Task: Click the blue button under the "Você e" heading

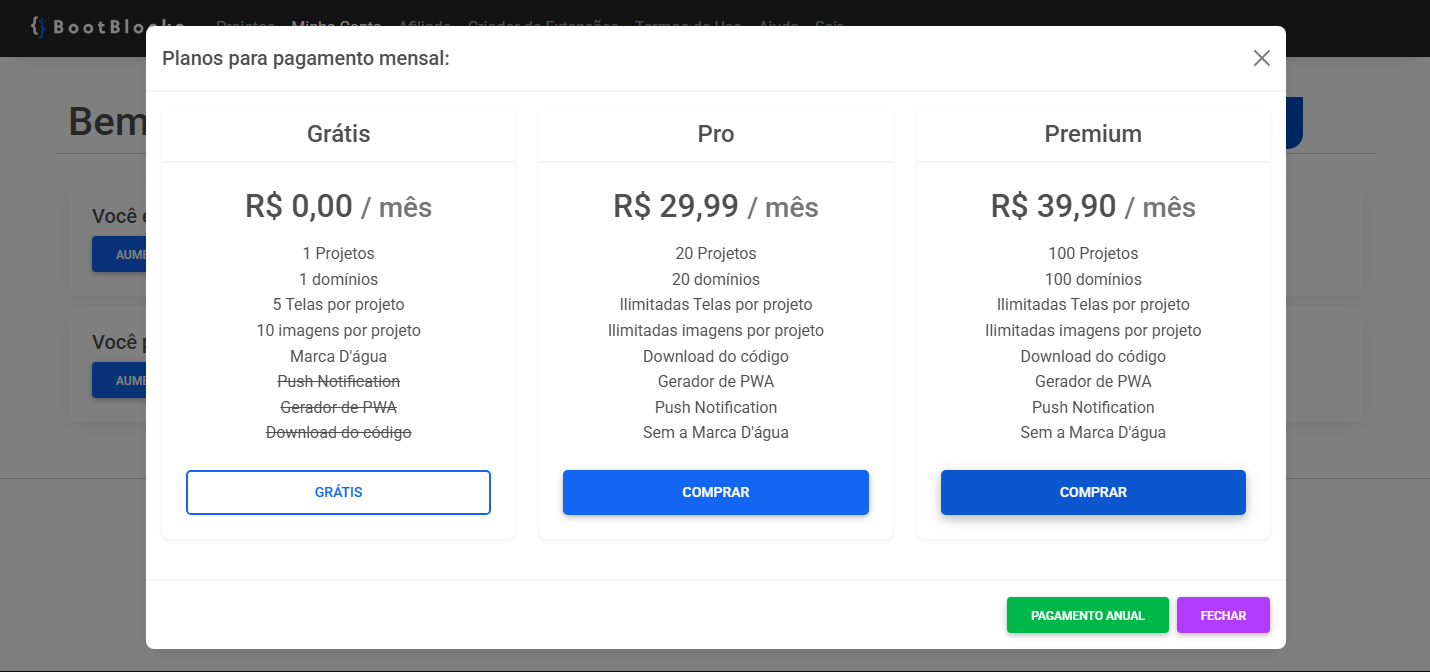Action: click(119, 254)
